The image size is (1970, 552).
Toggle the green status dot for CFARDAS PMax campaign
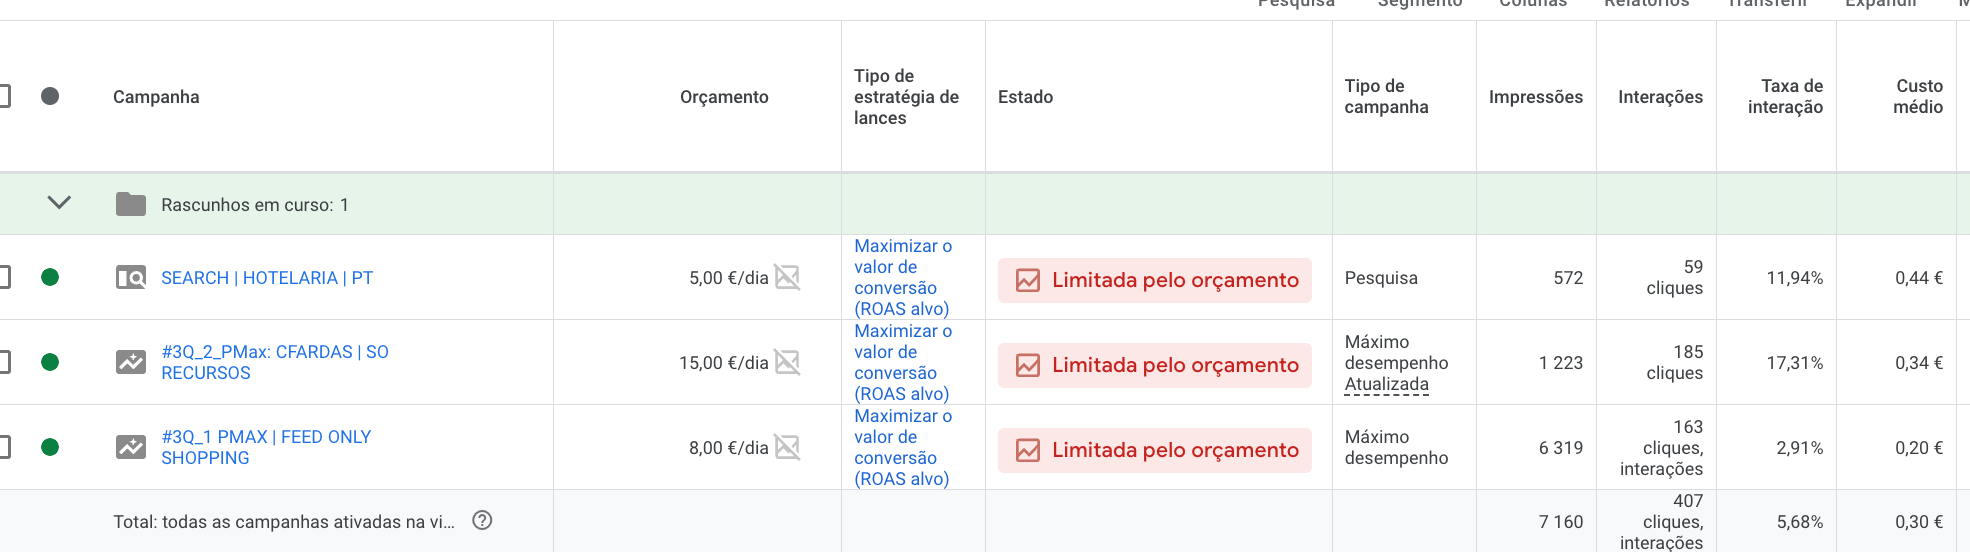(50, 362)
